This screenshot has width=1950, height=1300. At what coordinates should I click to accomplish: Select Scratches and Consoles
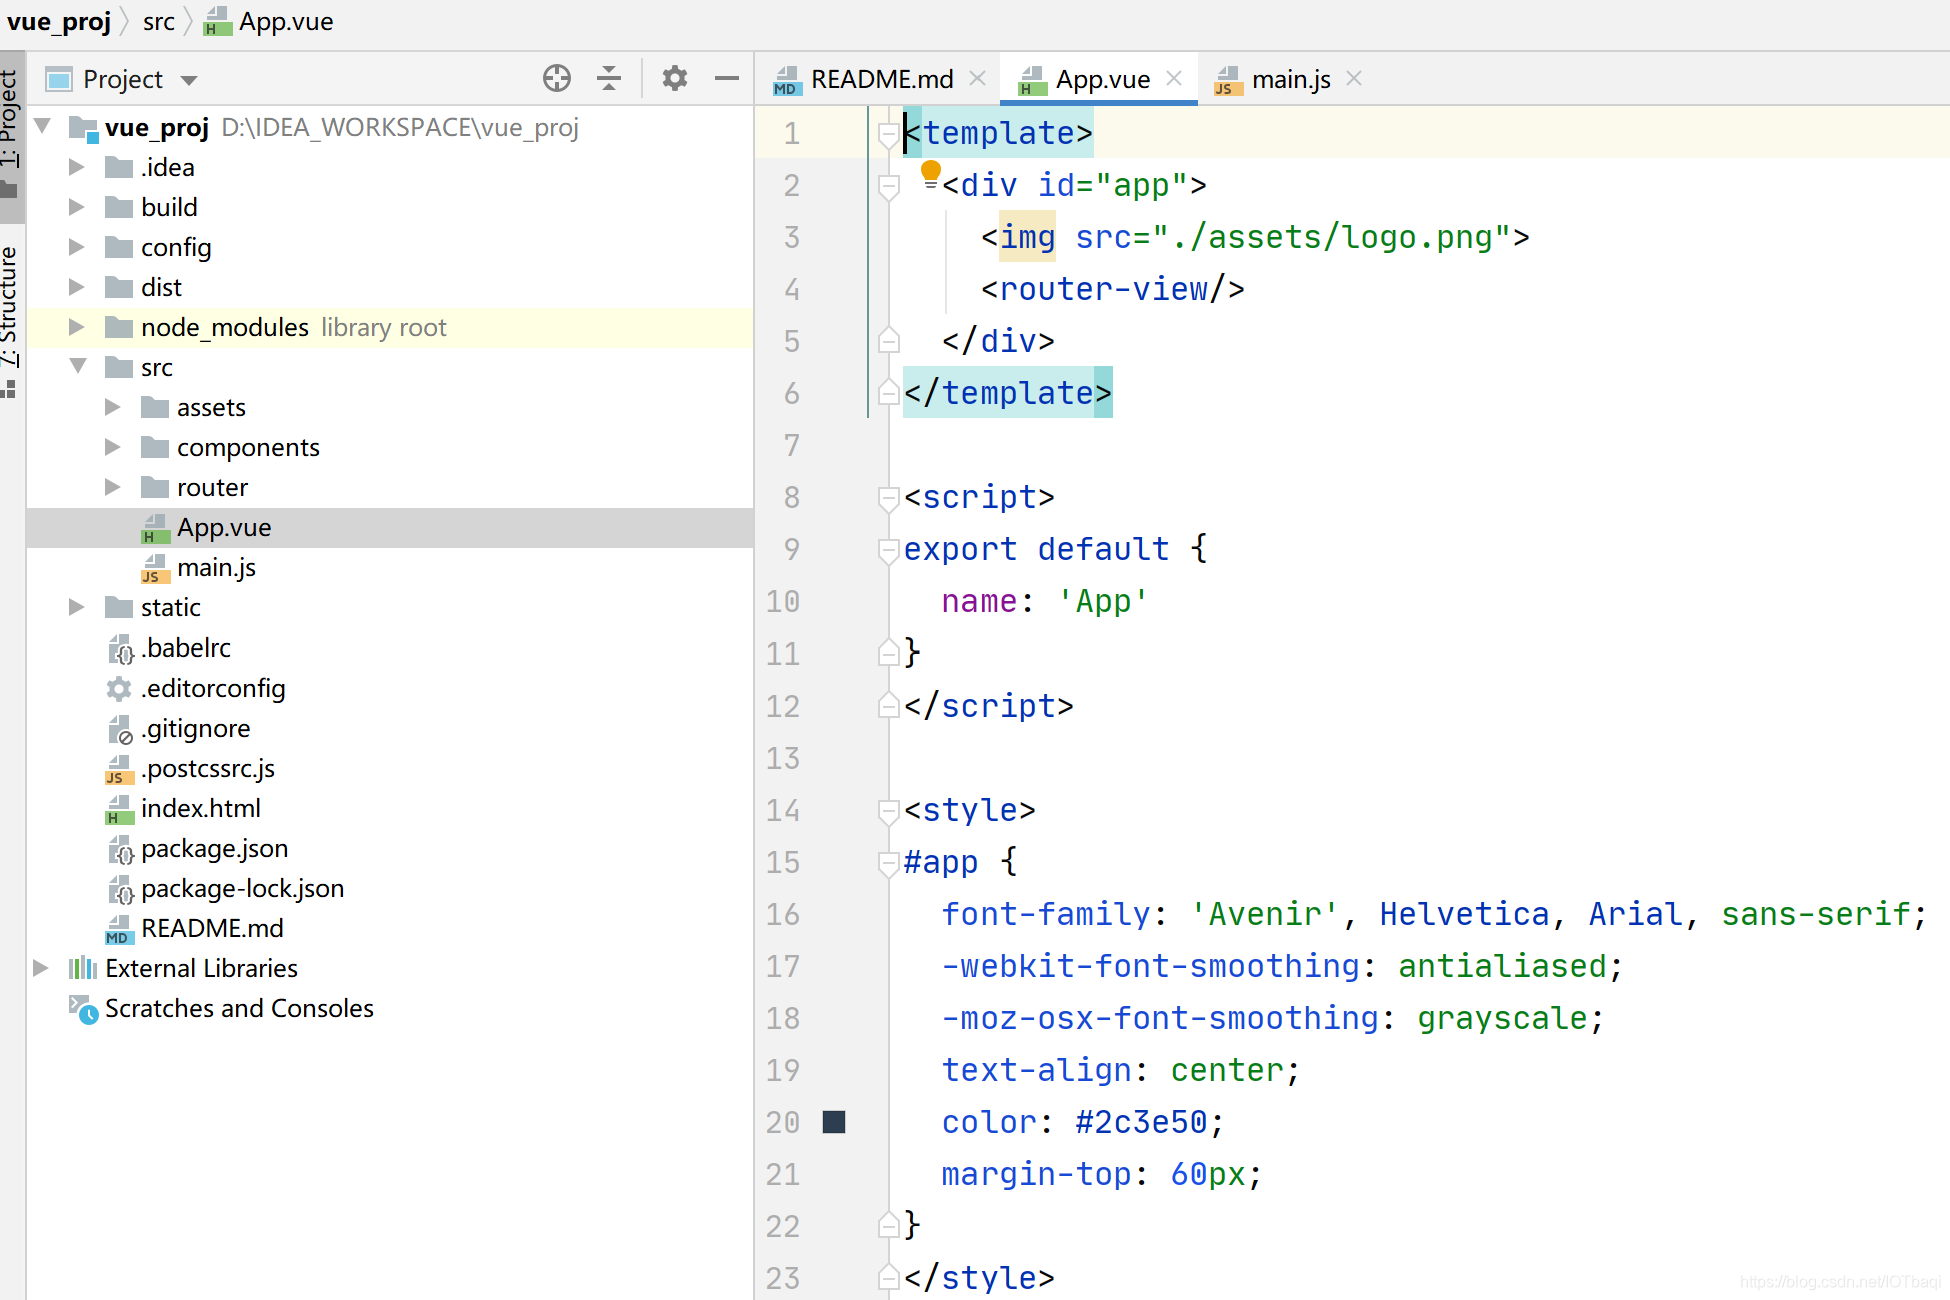pos(390,1008)
